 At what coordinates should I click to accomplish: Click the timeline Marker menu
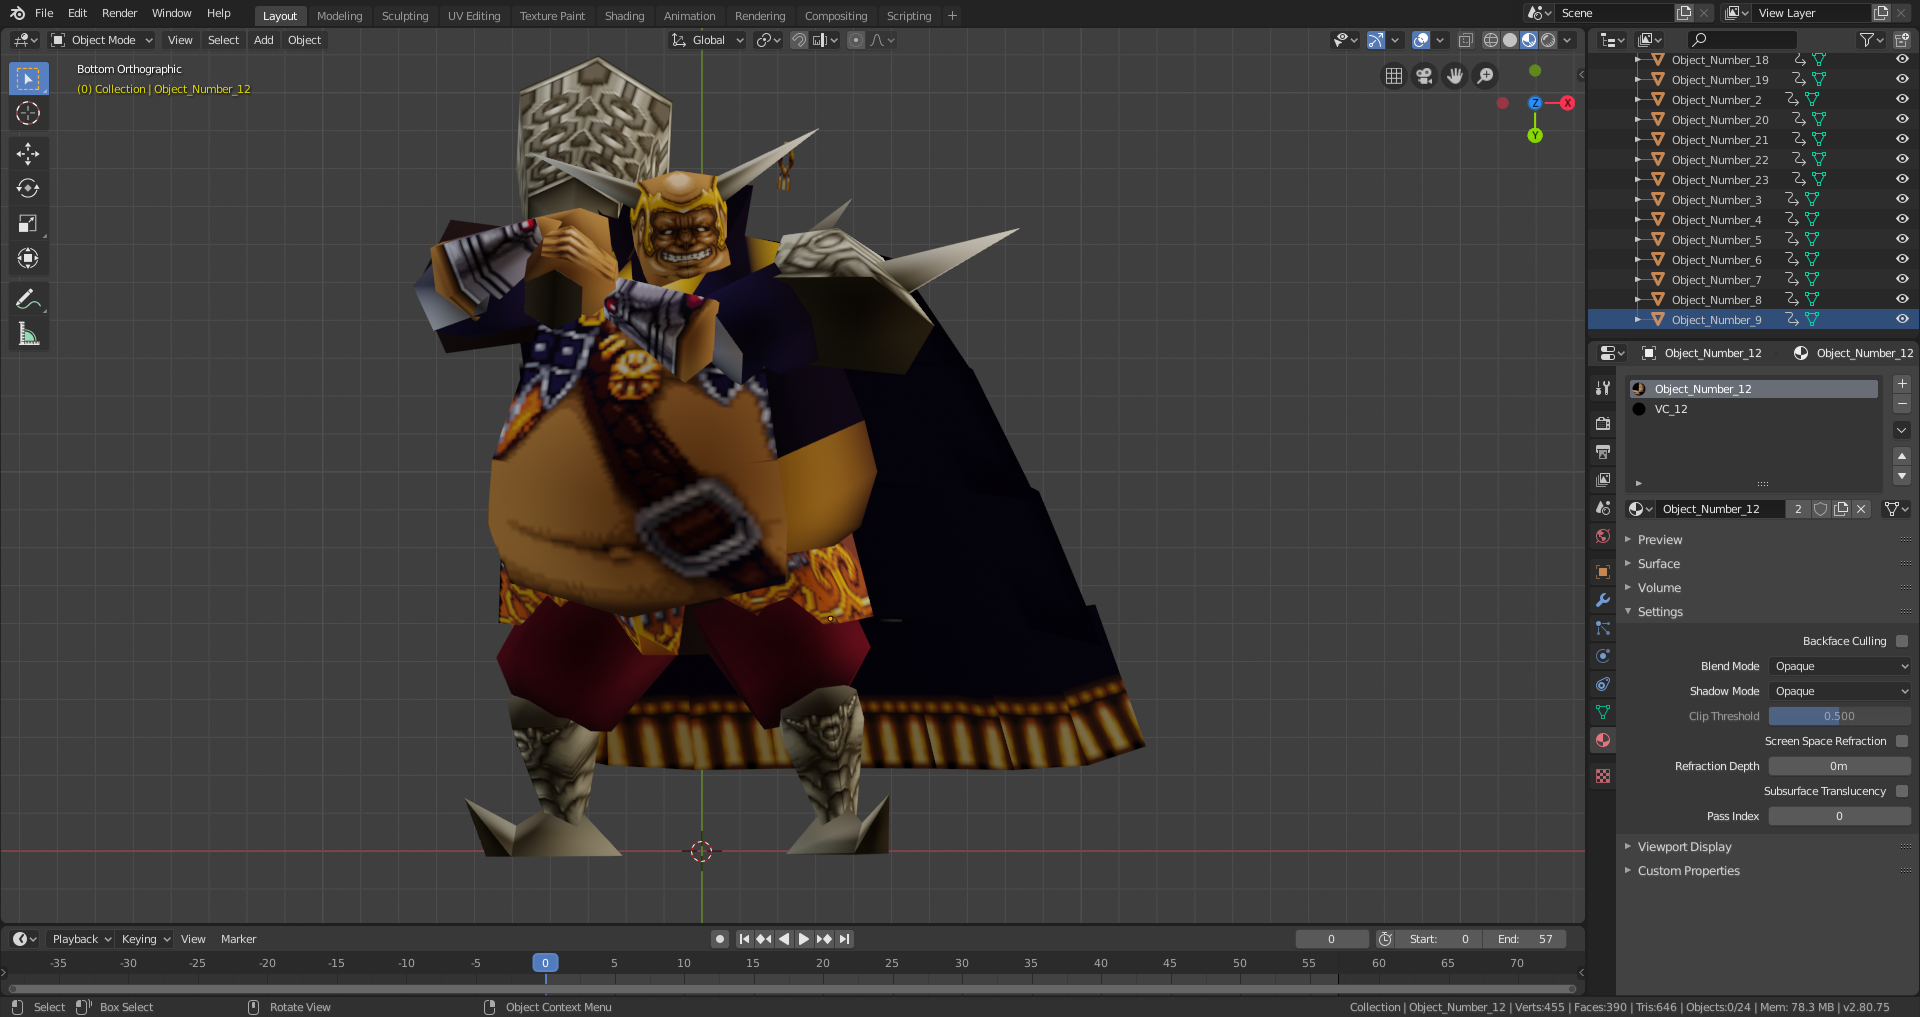click(x=238, y=939)
